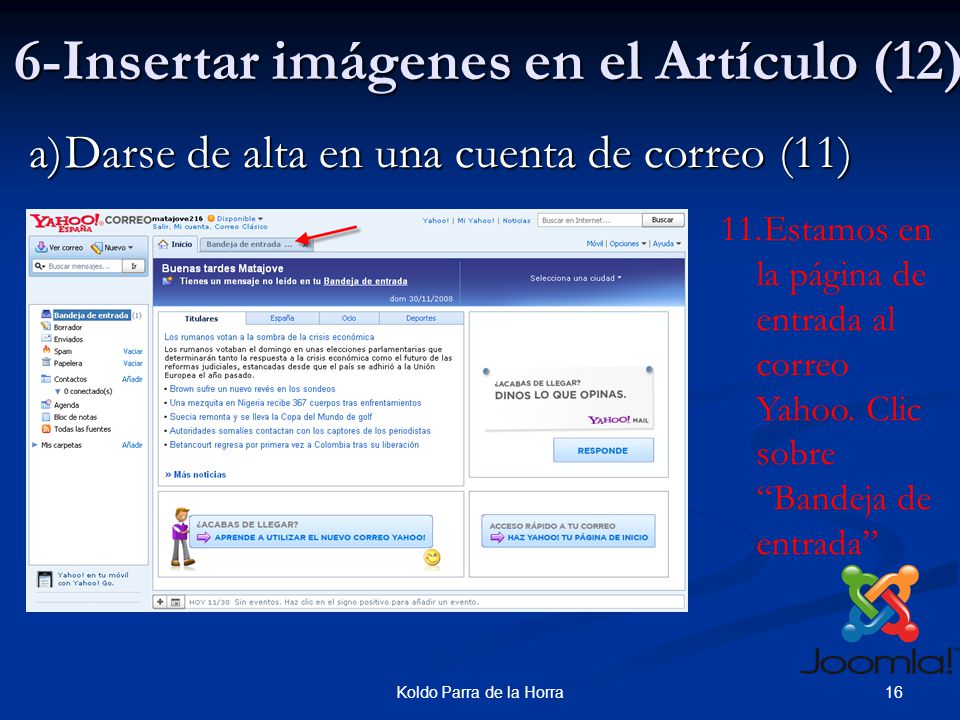The image size is (960, 720).
Task: Select the Ocio news tab
Action: pyautogui.click(x=349, y=318)
